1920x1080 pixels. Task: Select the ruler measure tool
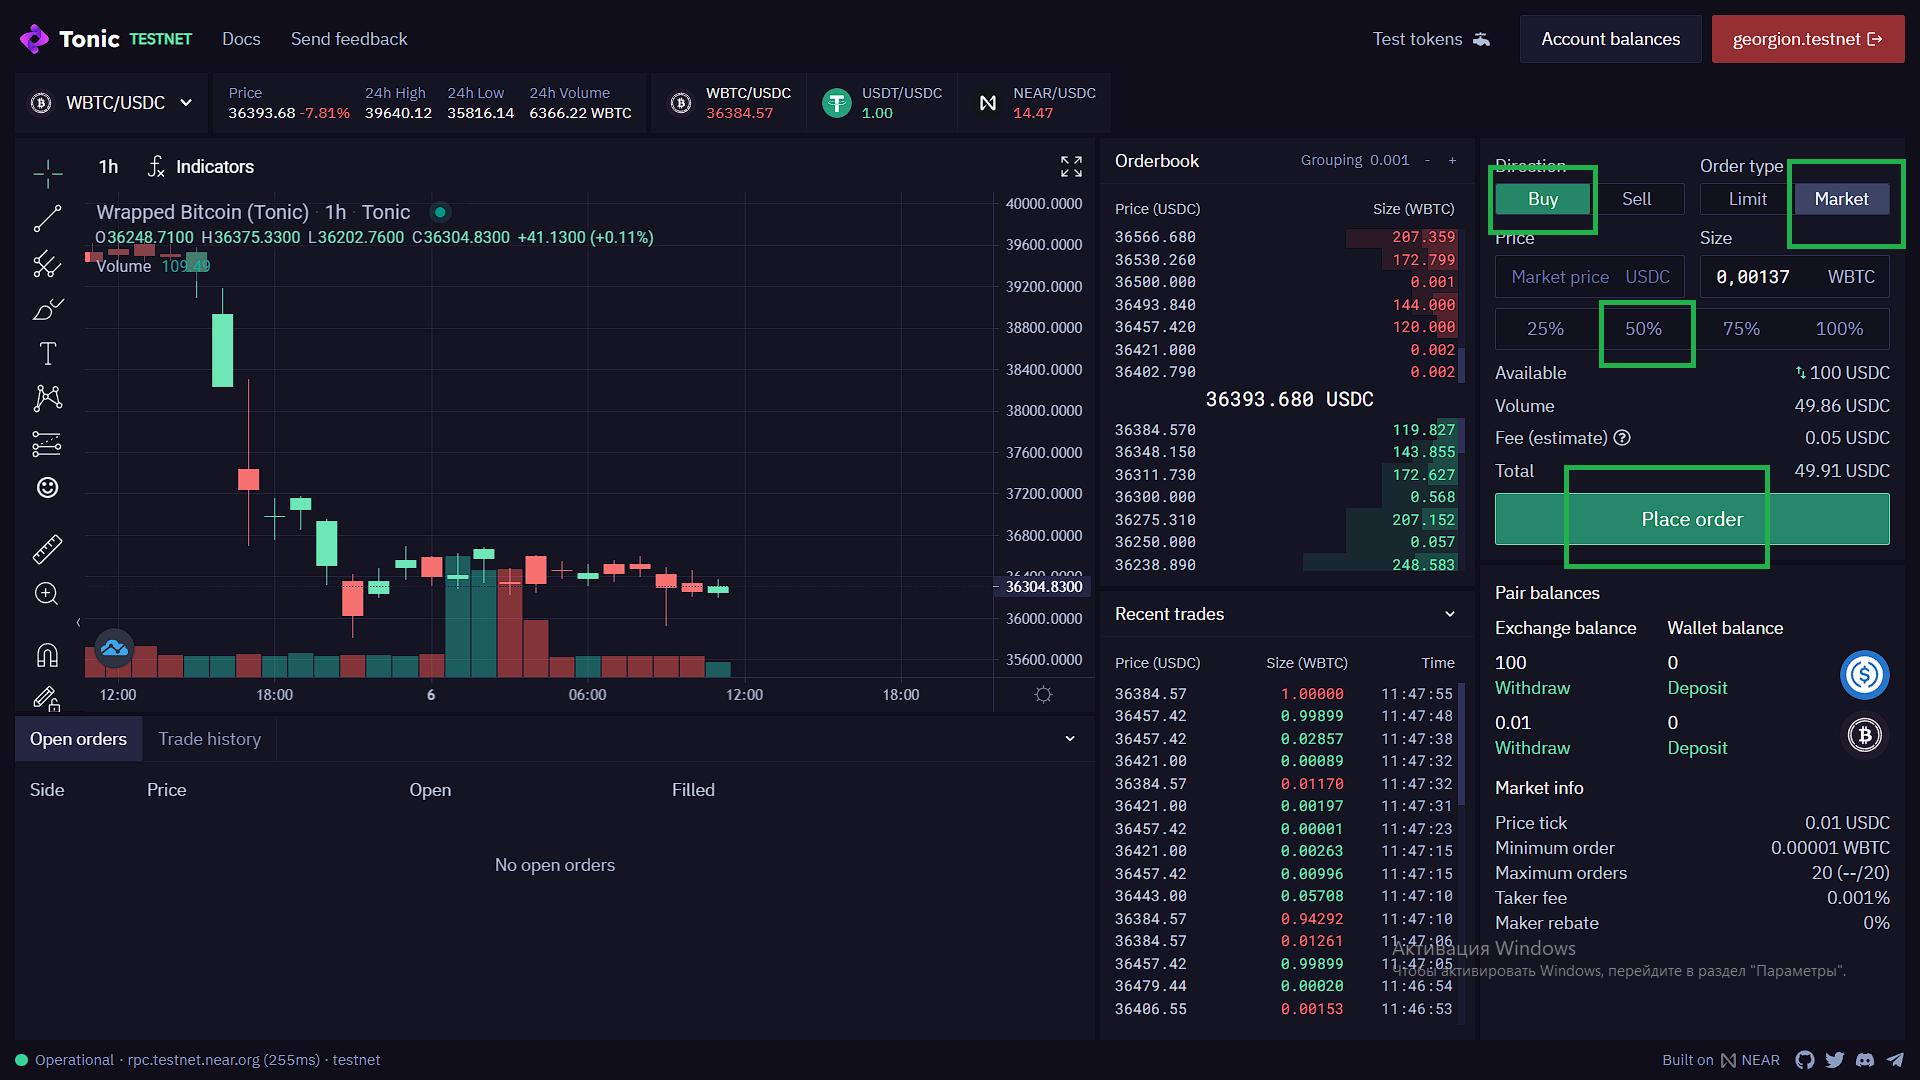[47, 548]
